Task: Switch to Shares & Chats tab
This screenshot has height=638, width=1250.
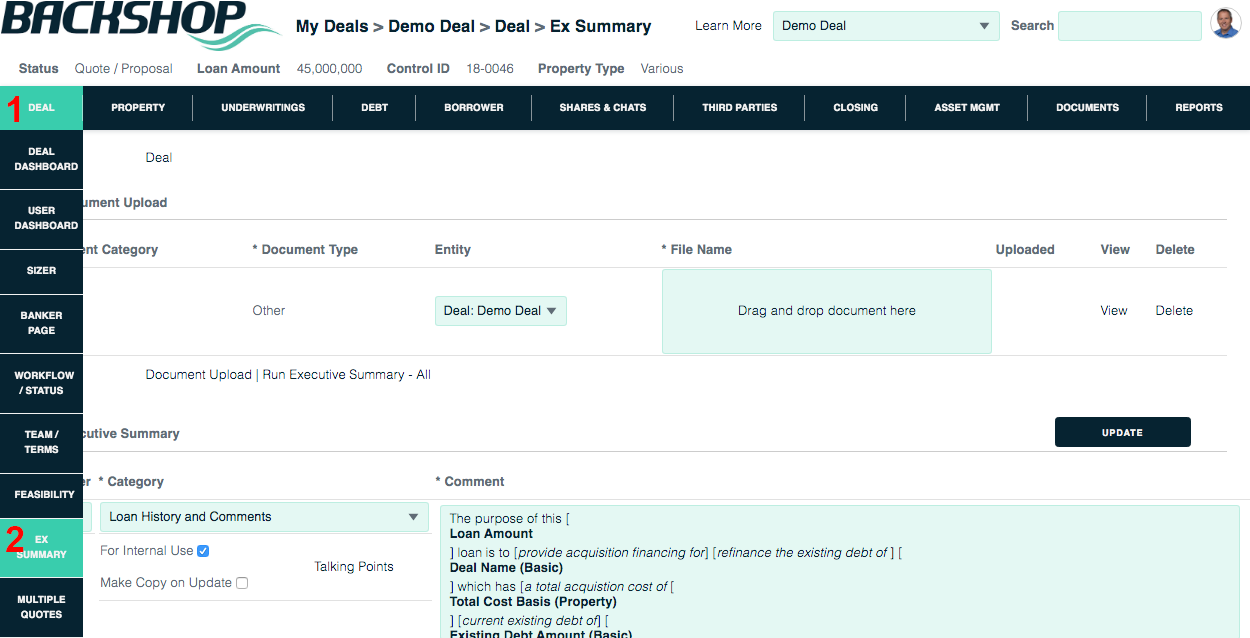Action: coord(603,108)
